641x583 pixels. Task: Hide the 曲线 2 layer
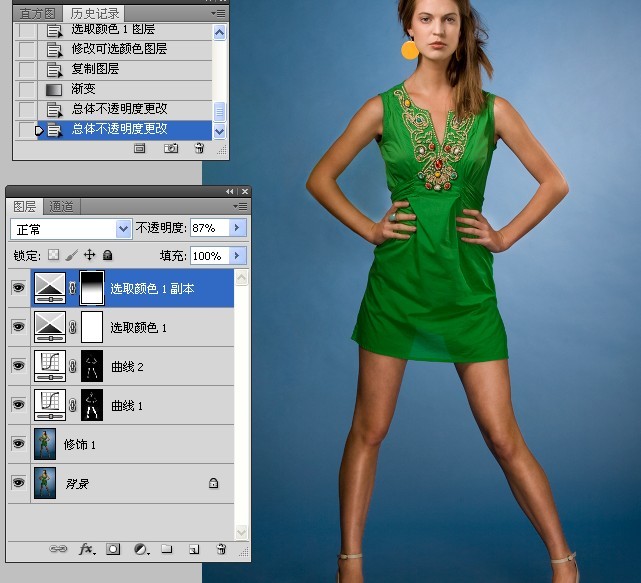[x=18, y=366]
